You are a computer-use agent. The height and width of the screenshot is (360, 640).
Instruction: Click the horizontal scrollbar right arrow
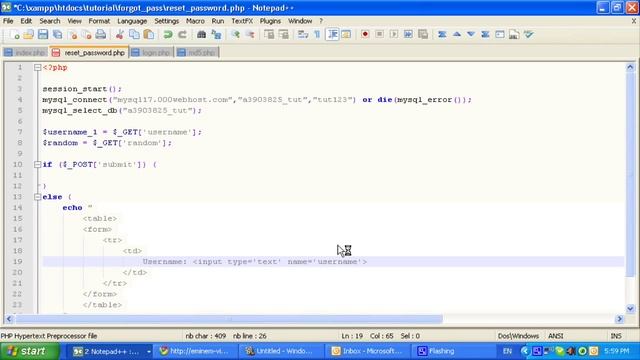[620, 319]
